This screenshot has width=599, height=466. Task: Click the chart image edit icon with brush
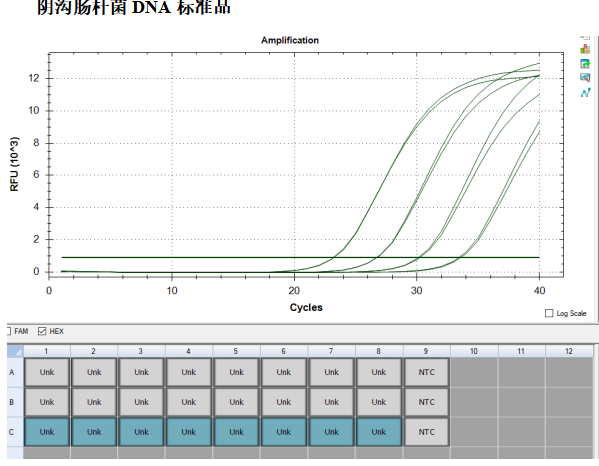(x=585, y=78)
